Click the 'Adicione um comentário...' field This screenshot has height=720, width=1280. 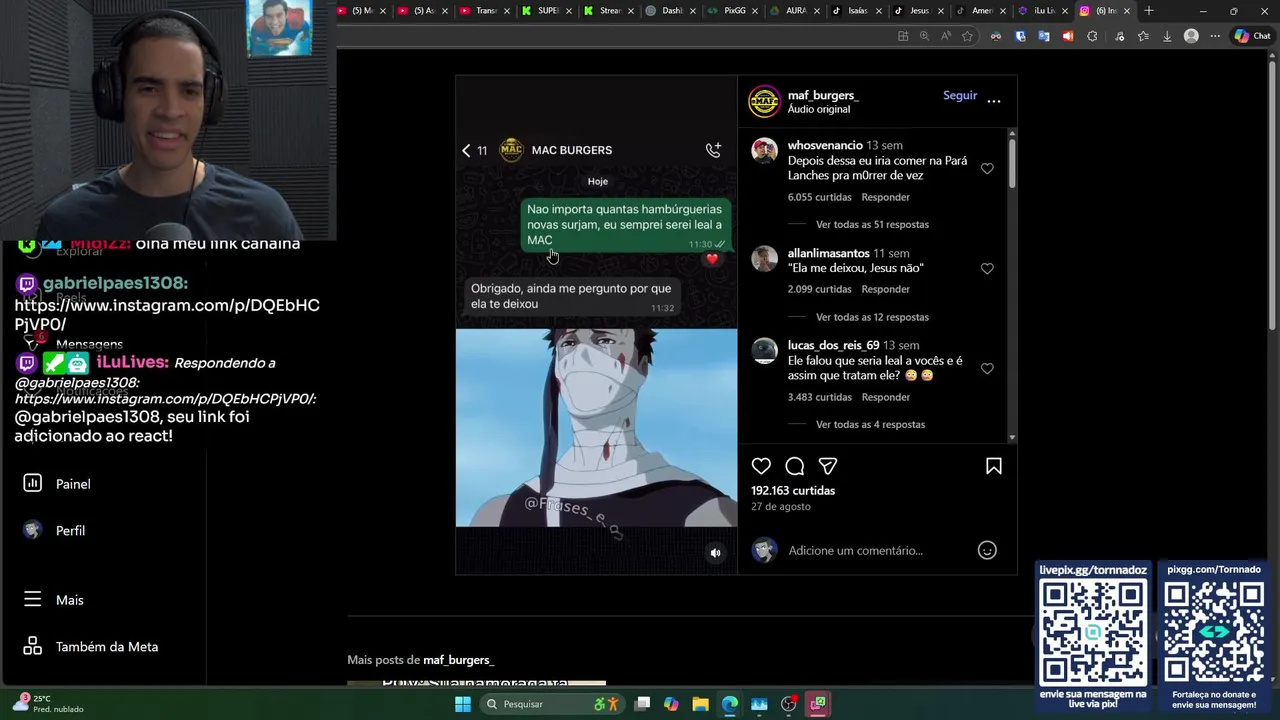coord(855,550)
